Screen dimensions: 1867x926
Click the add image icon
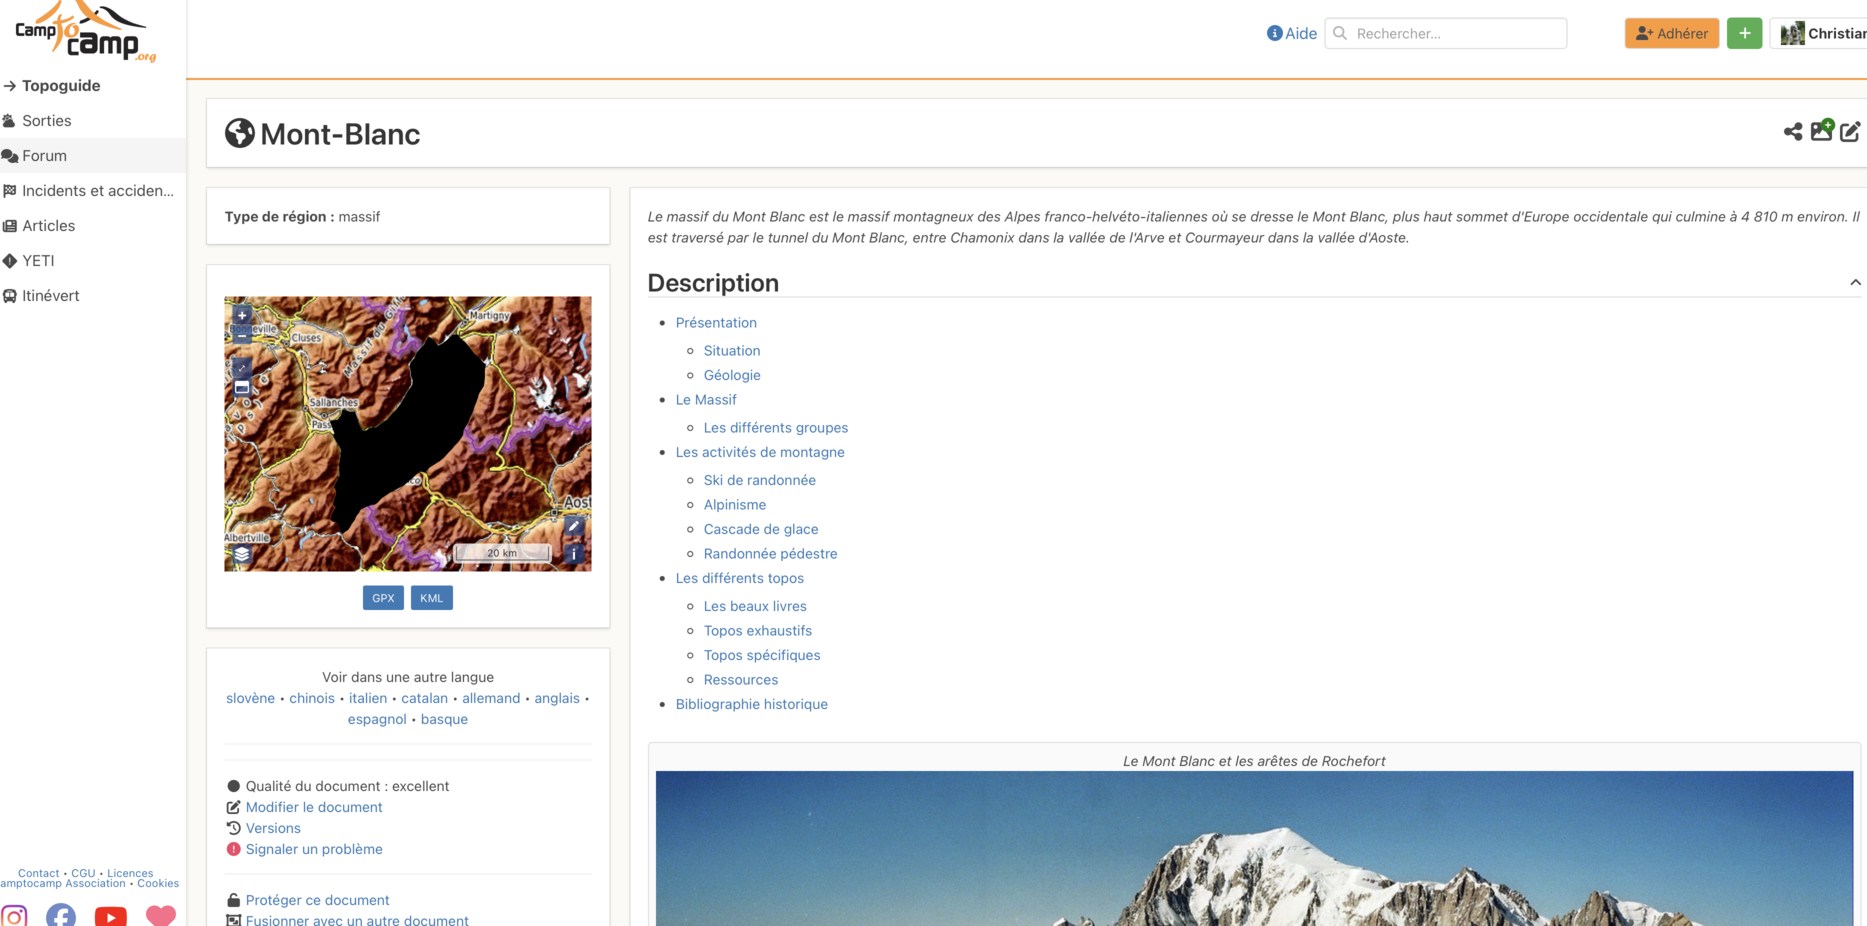point(1821,131)
